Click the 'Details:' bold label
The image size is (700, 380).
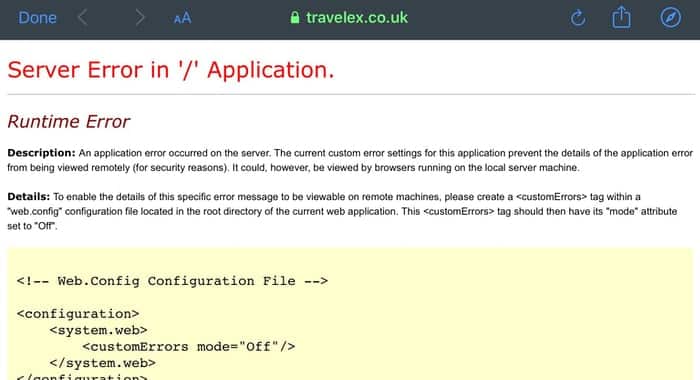click(28, 197)
